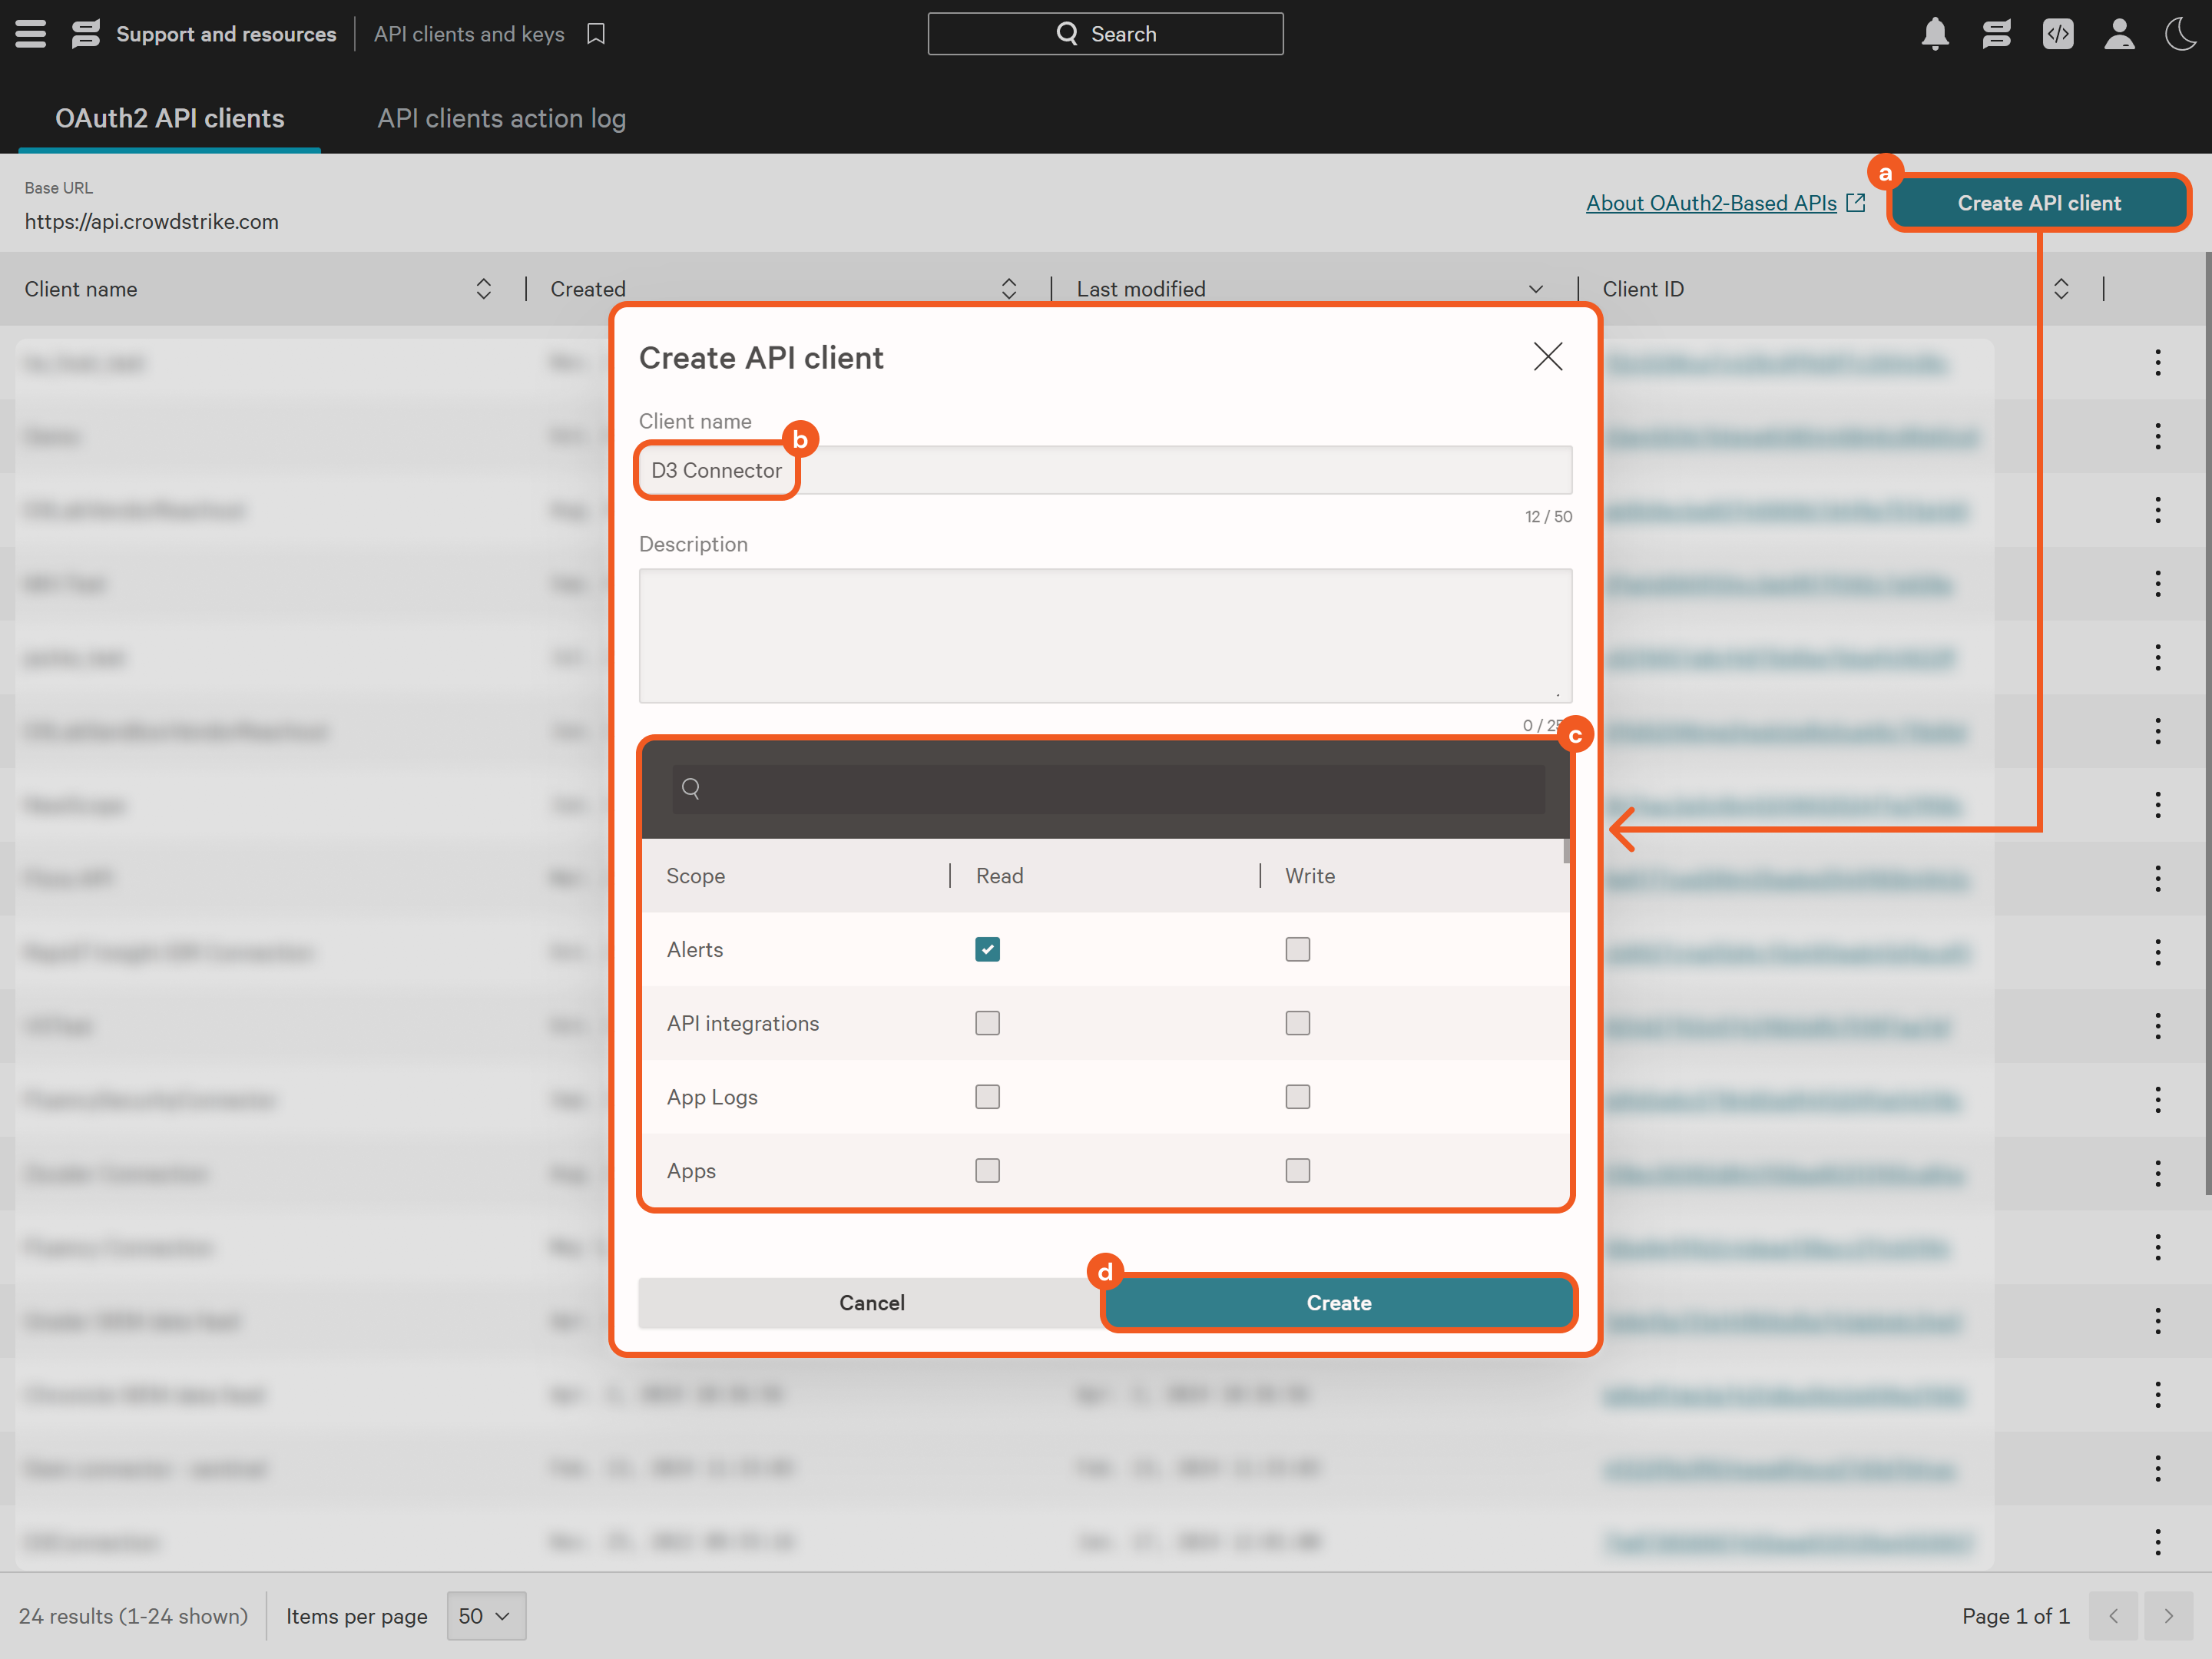
Task: Open the hamburger navigation menu
Action: click(x=30, y=34)
